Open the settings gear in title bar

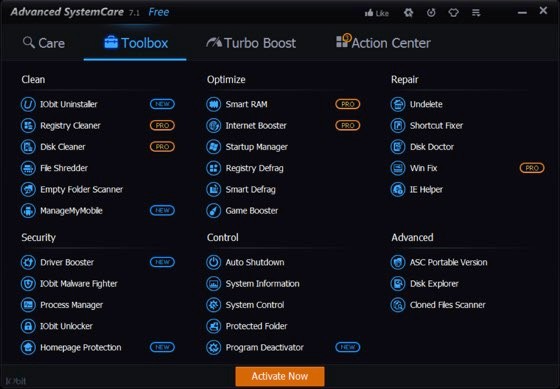(409, 13)
